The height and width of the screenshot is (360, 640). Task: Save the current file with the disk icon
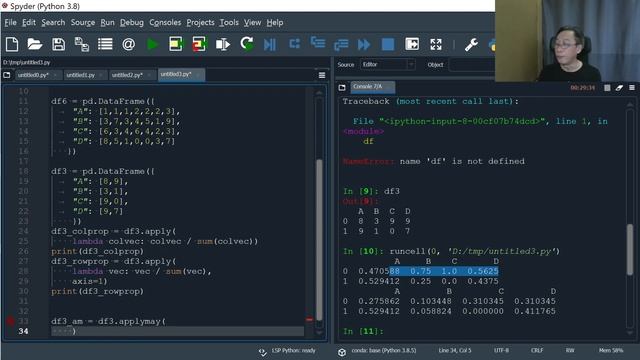pyautogui.click(x=58, y=44)
